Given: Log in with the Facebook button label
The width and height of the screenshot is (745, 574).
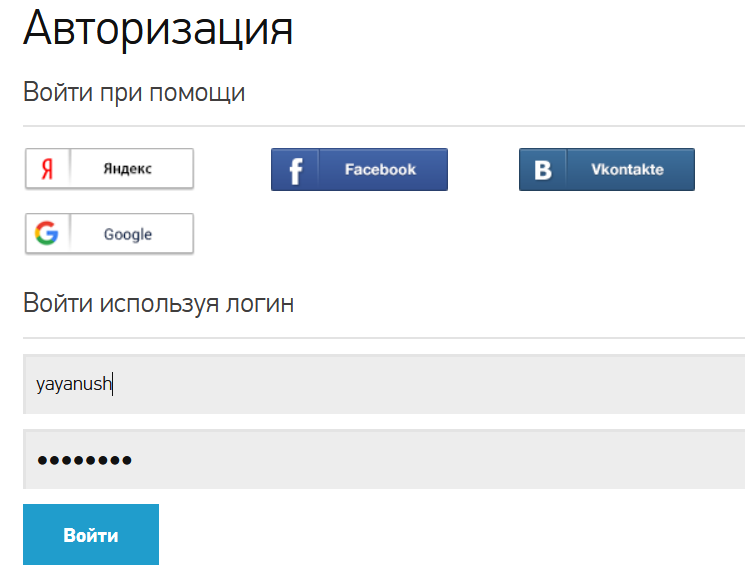Looking at the screenshot, I should pos(380,169).
